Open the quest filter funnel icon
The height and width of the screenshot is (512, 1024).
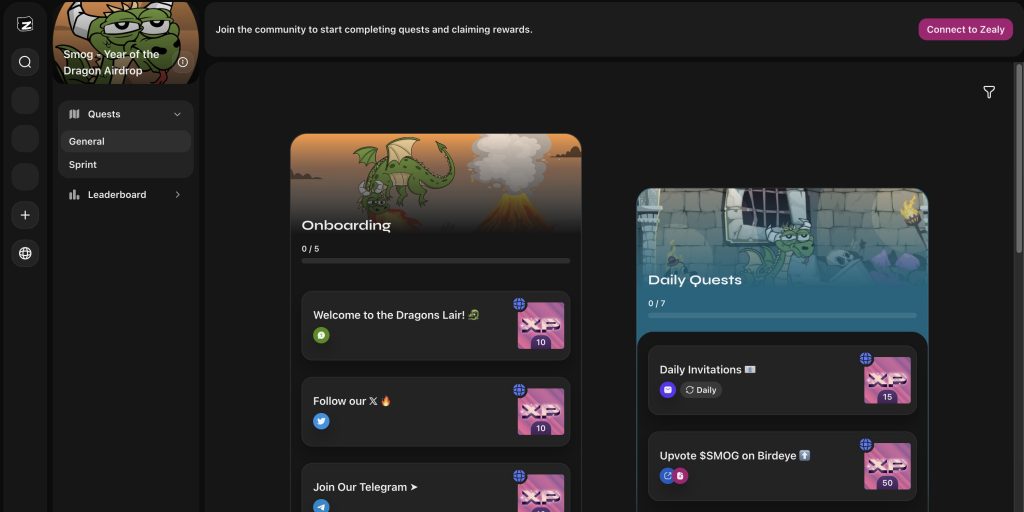click(x=989, y=92)
